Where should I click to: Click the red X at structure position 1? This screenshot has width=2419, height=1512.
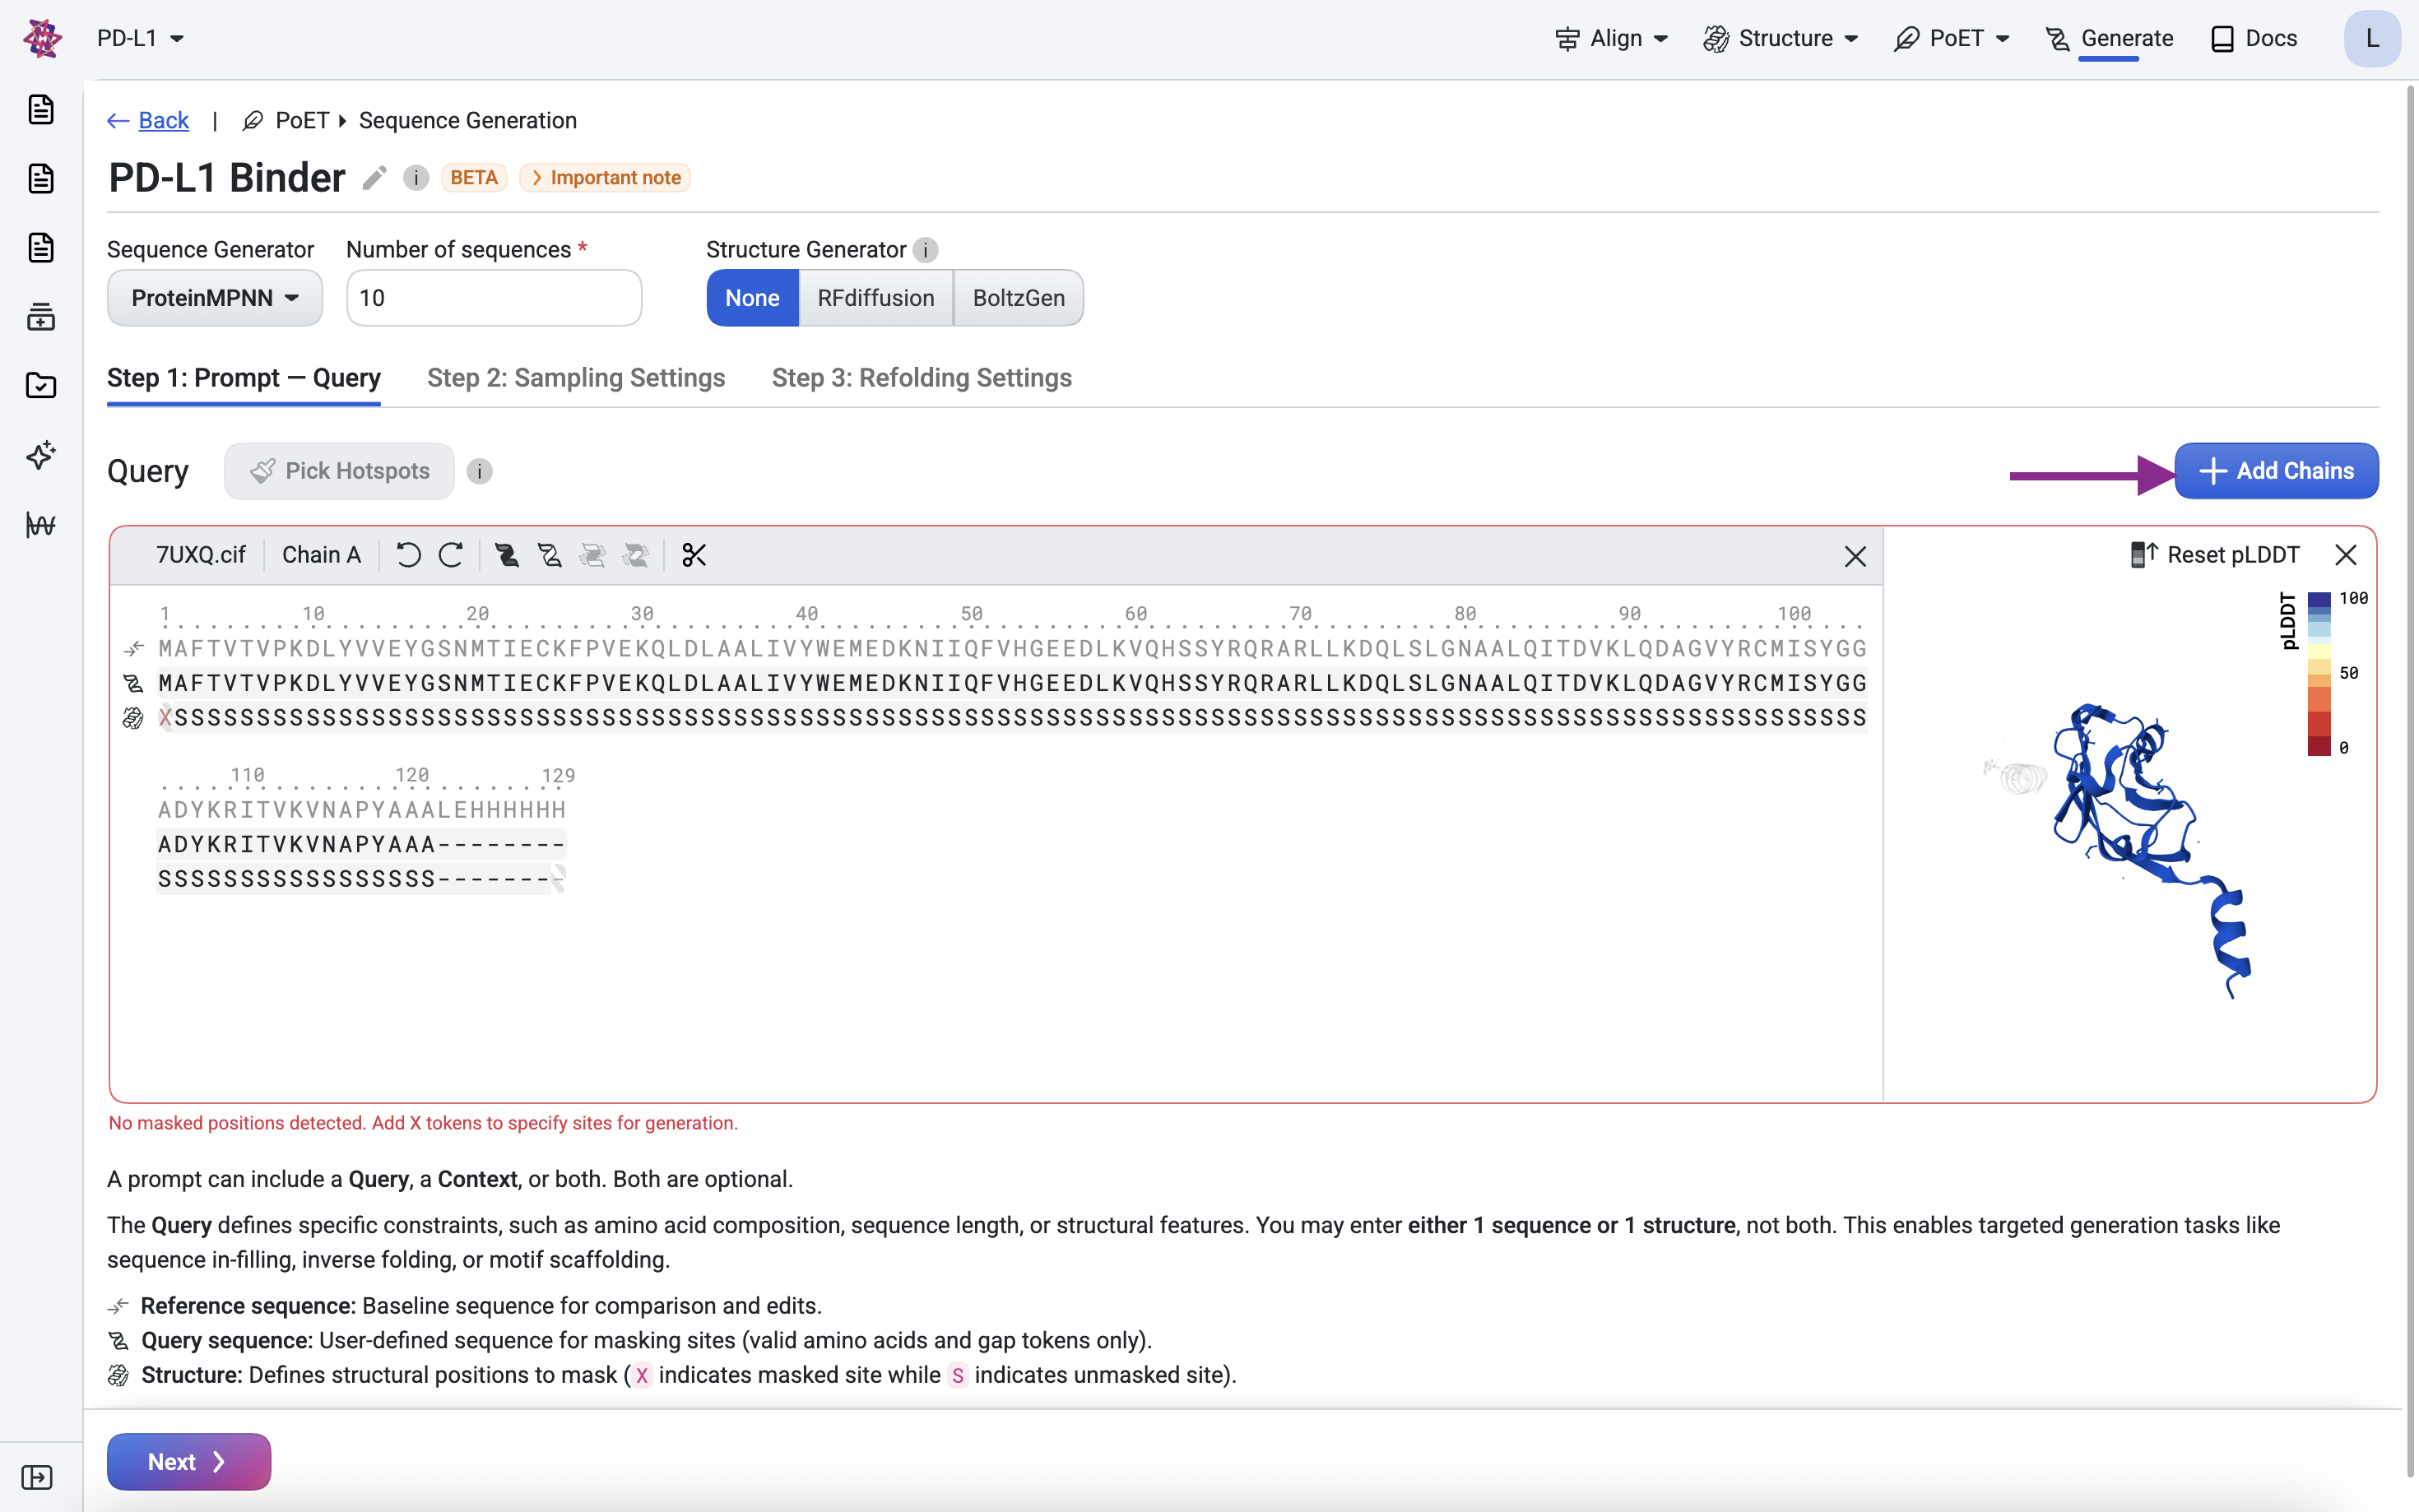(165, 718)
